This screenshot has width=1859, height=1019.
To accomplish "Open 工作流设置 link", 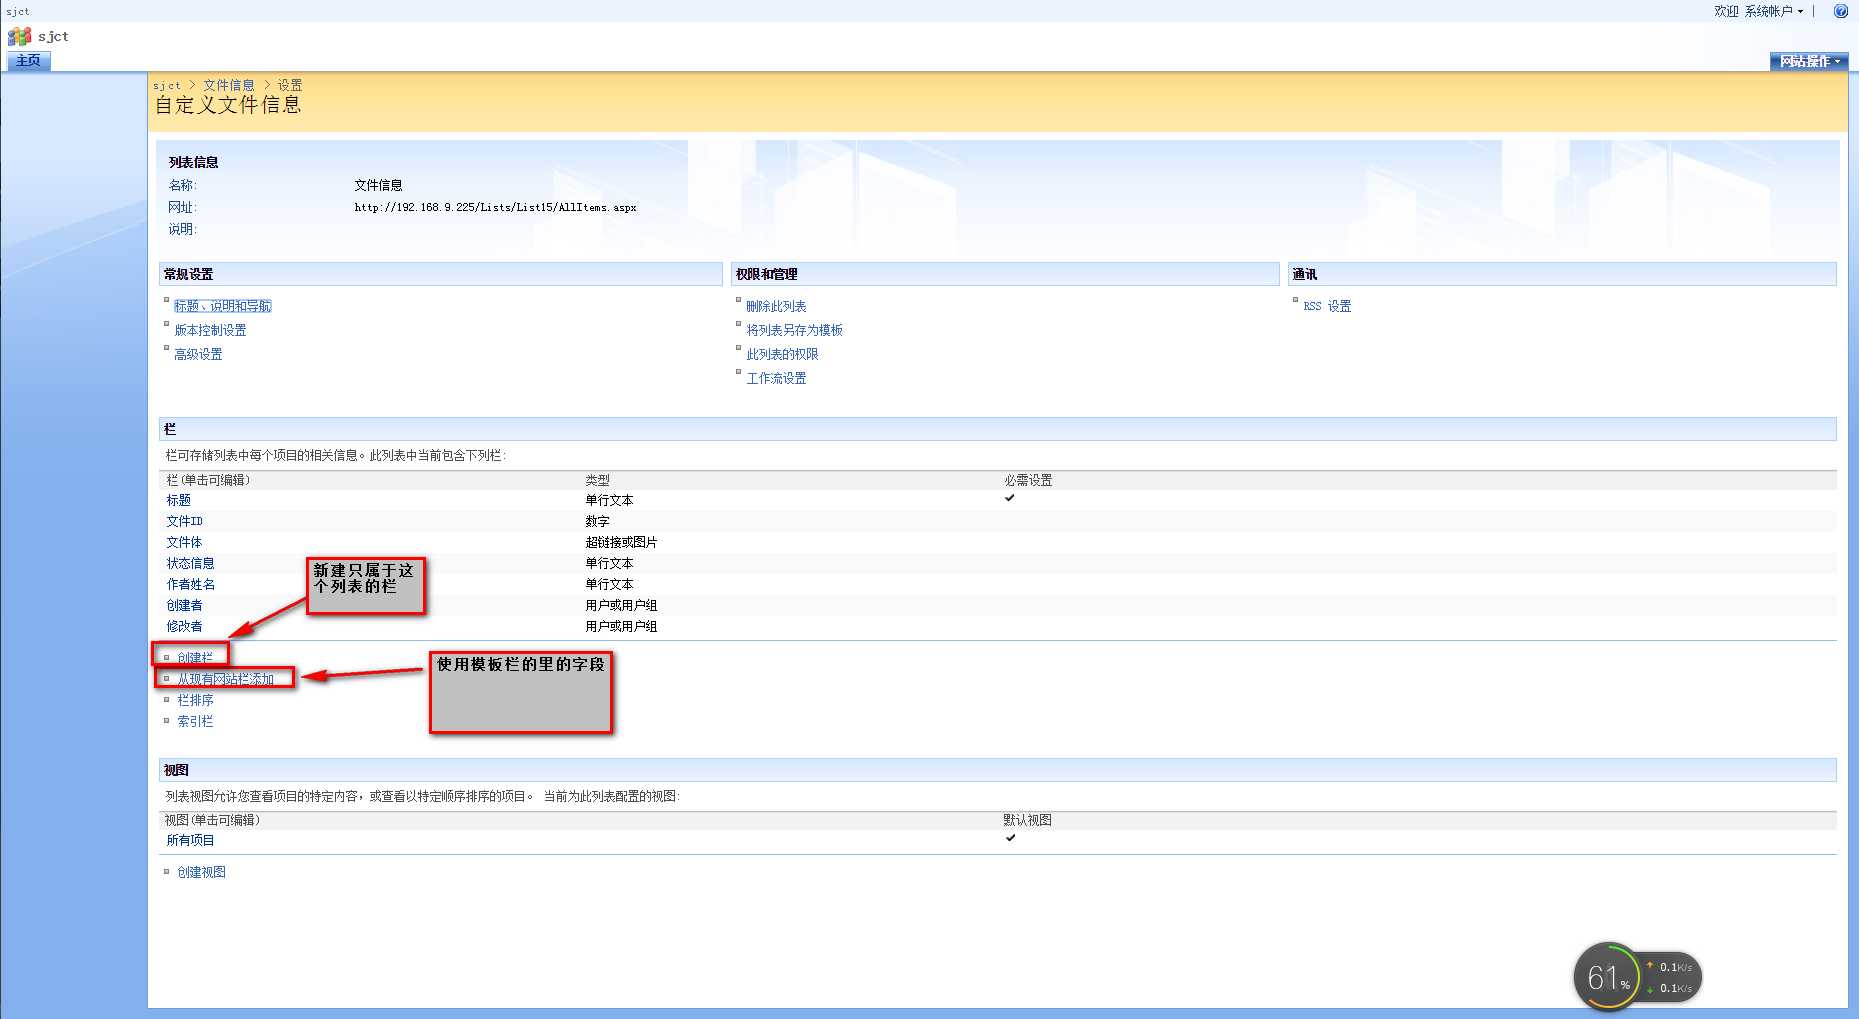I will [776, 378].
